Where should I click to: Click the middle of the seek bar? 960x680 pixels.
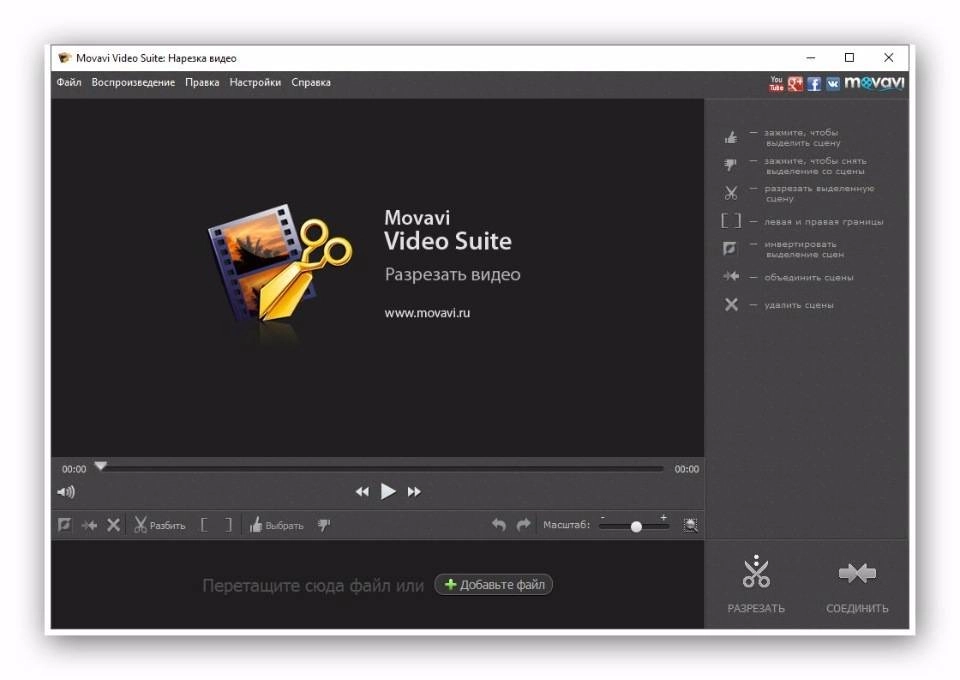point(383,468)
